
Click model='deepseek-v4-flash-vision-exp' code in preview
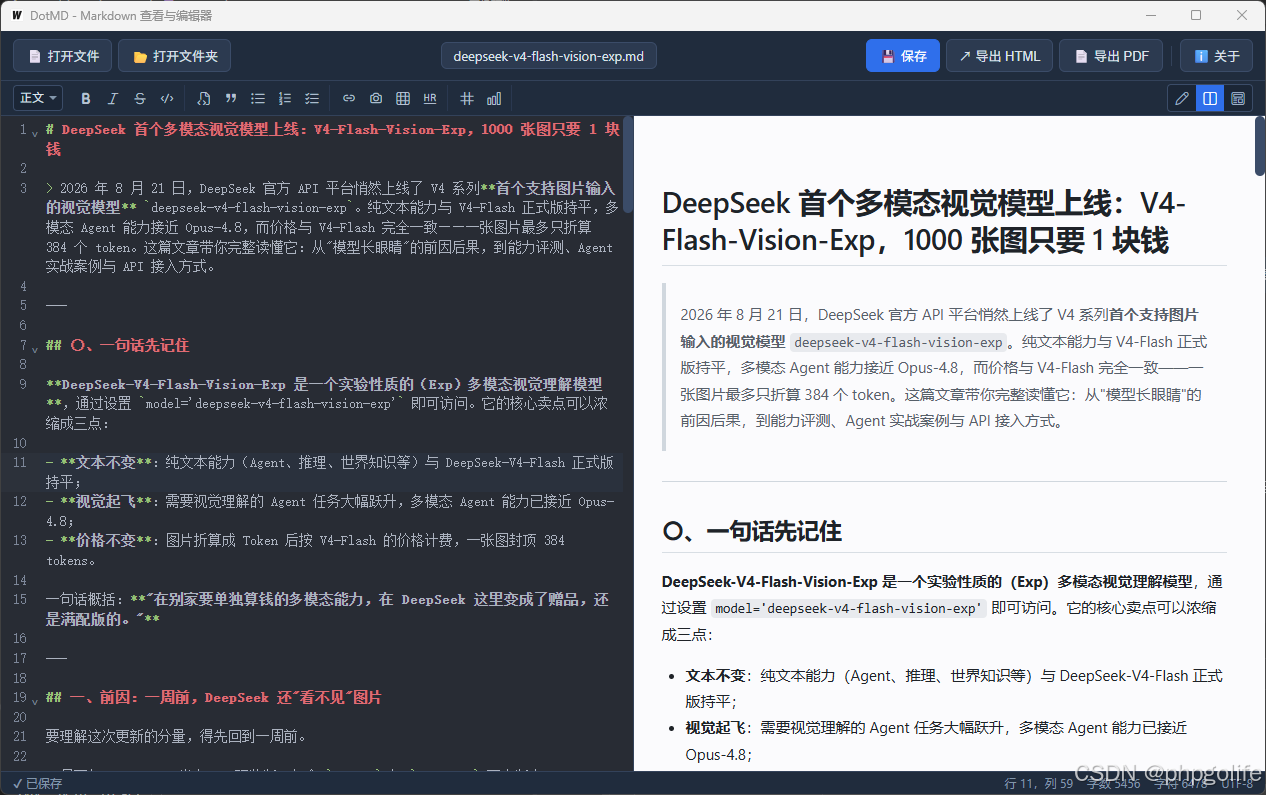click(x=849, y=608)
